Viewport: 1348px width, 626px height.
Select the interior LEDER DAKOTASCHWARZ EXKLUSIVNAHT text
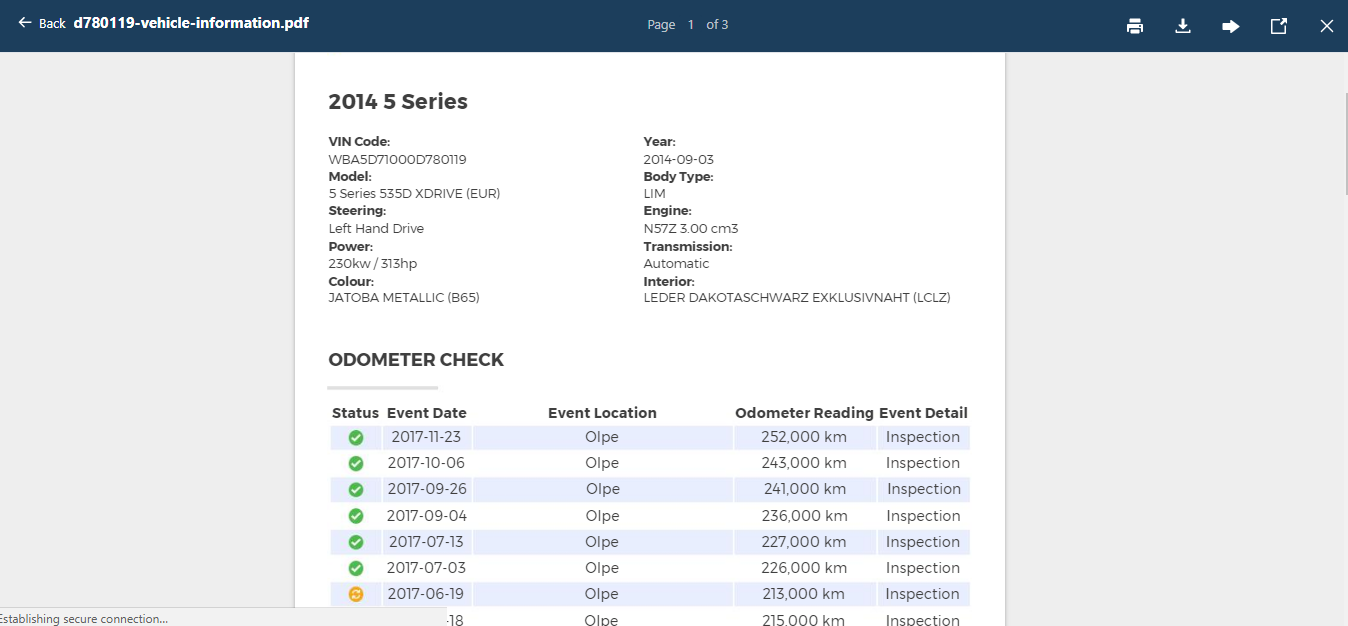pos(797,298)
